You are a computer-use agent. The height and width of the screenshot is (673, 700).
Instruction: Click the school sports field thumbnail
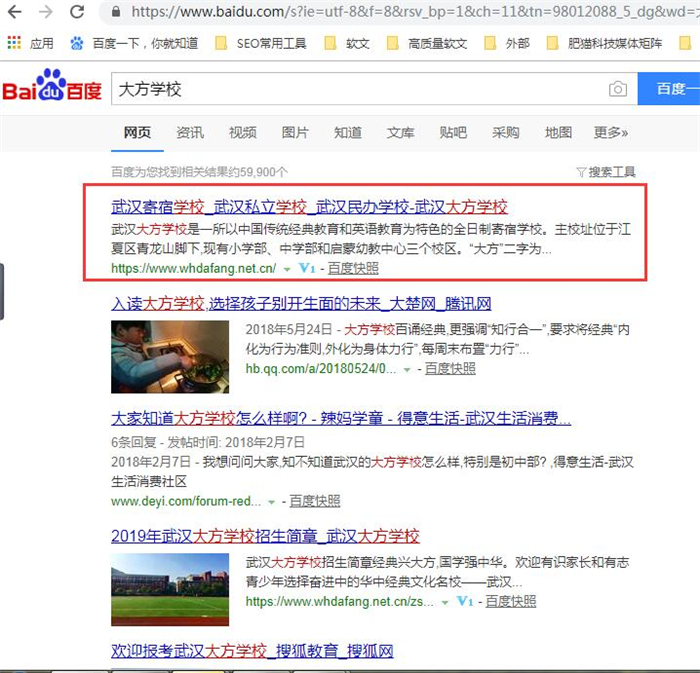[x=170, y=590]
